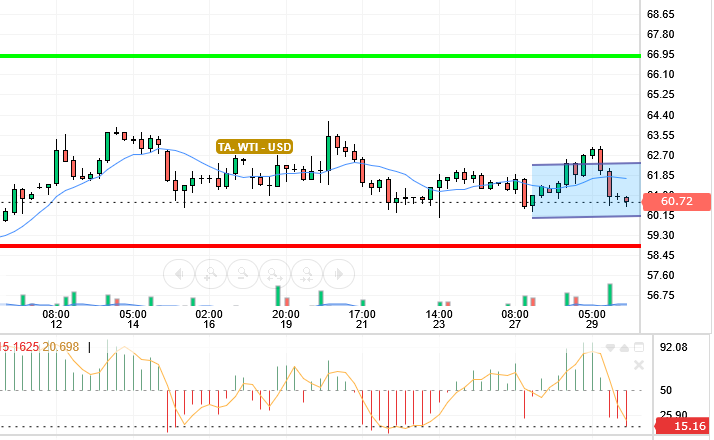Expand horizontally with the outward-arrows magnifier icon
Image resolution: width=714 pixels, height=440 pixels.
275,274
